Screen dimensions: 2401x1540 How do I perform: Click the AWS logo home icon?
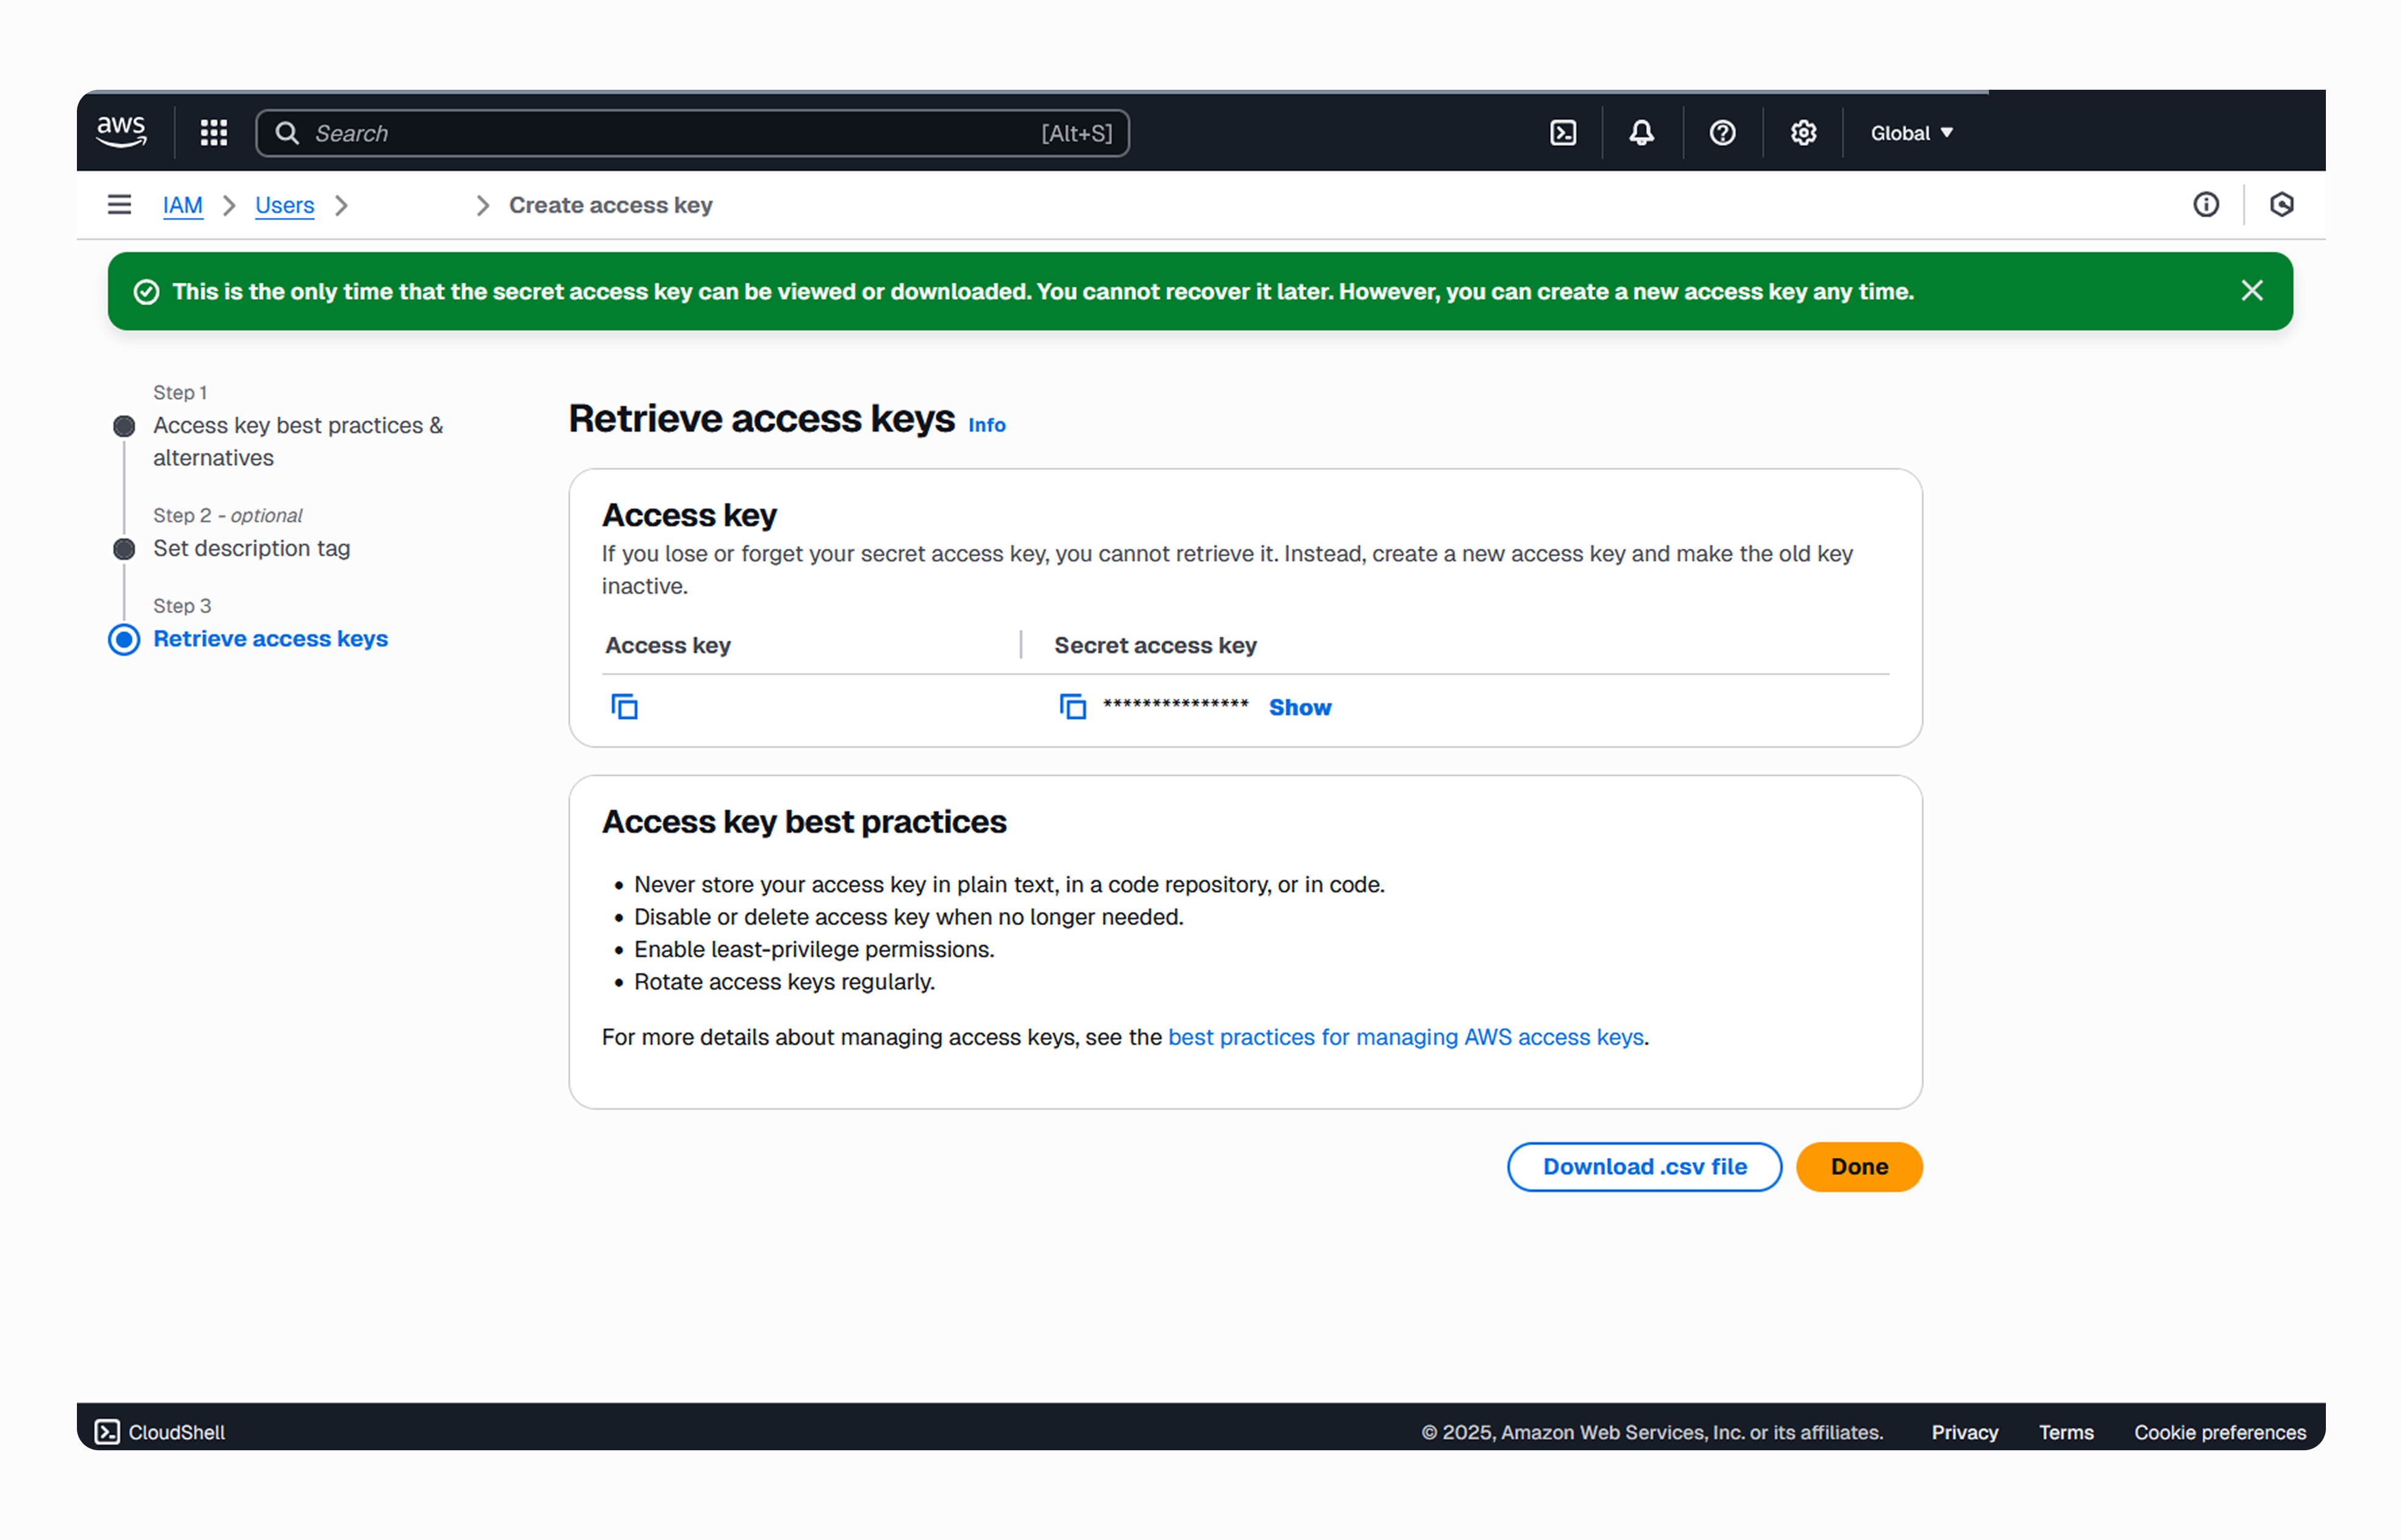121,132
